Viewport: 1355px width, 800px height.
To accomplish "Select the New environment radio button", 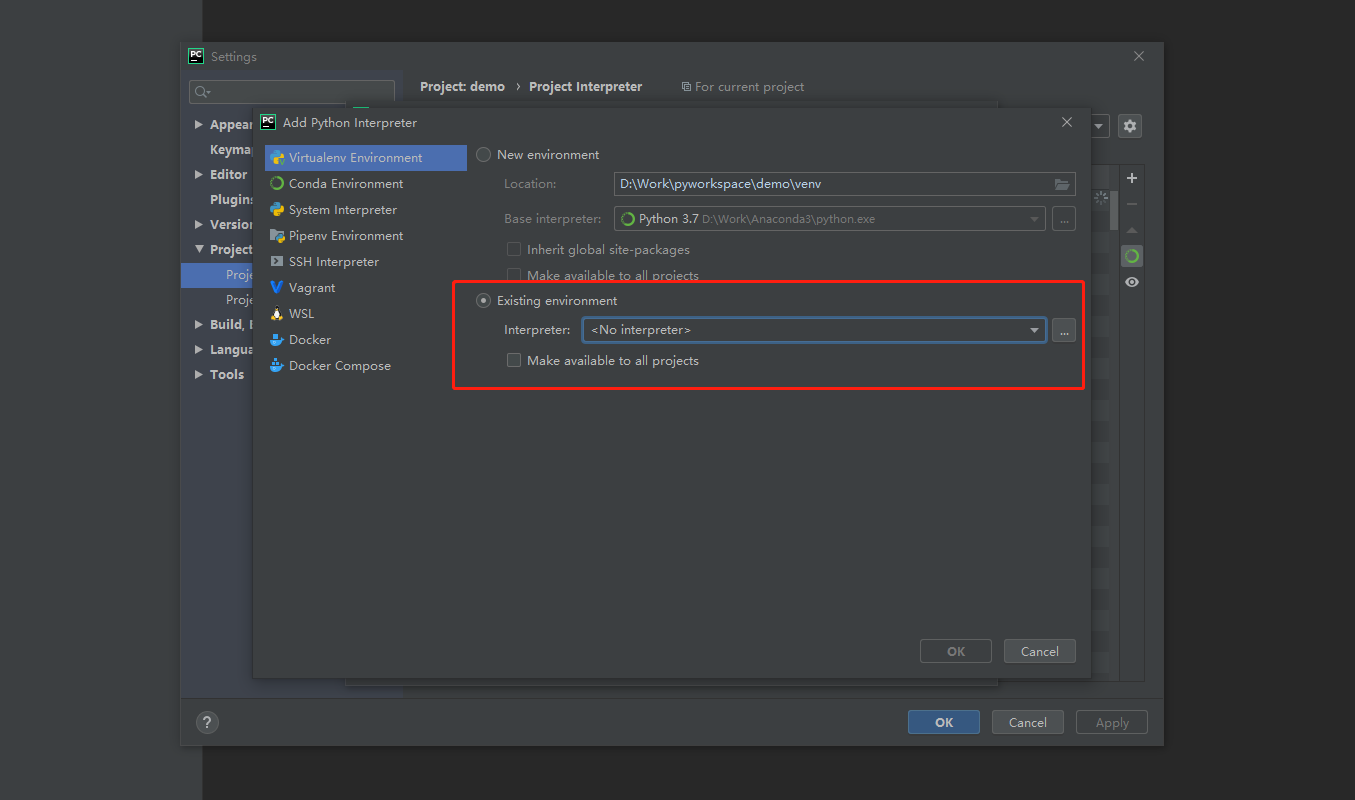I will 484,155.
